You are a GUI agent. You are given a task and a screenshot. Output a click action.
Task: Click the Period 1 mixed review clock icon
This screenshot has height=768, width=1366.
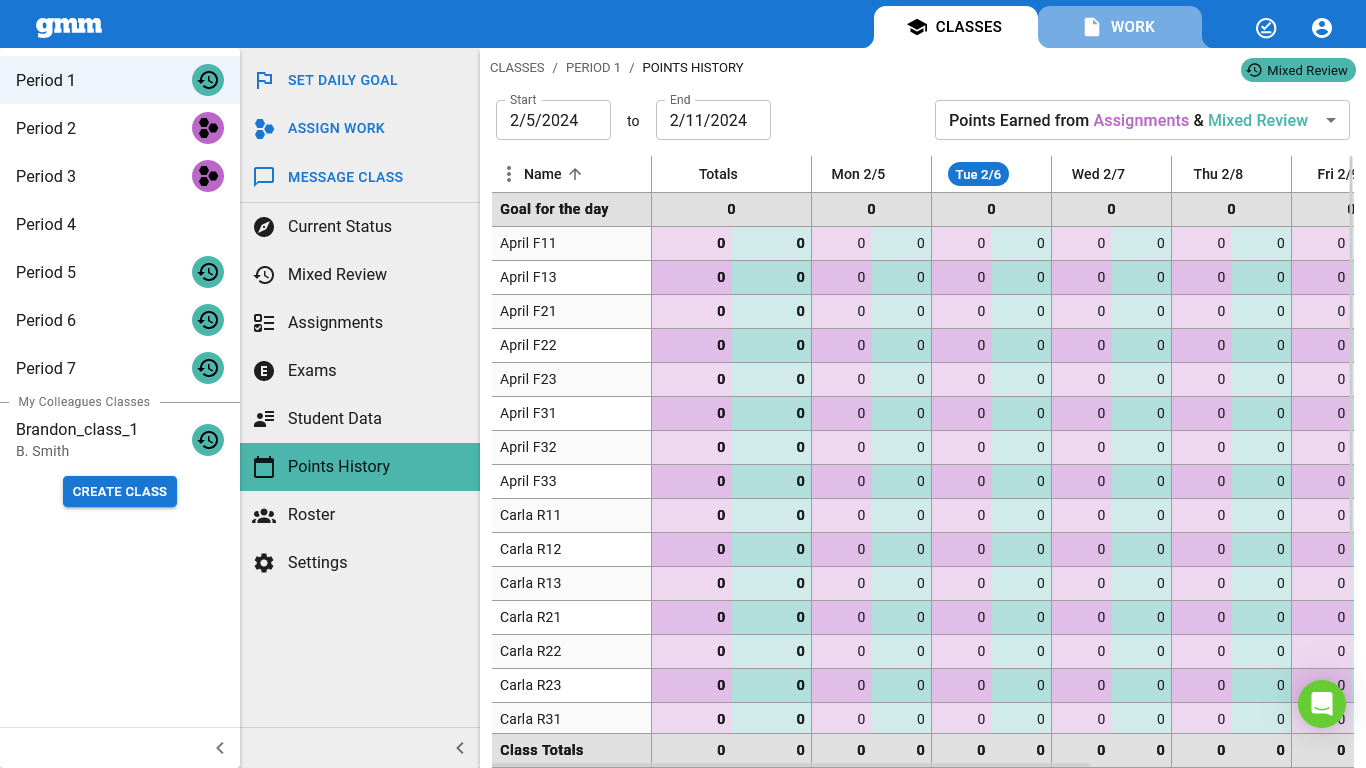208,80
